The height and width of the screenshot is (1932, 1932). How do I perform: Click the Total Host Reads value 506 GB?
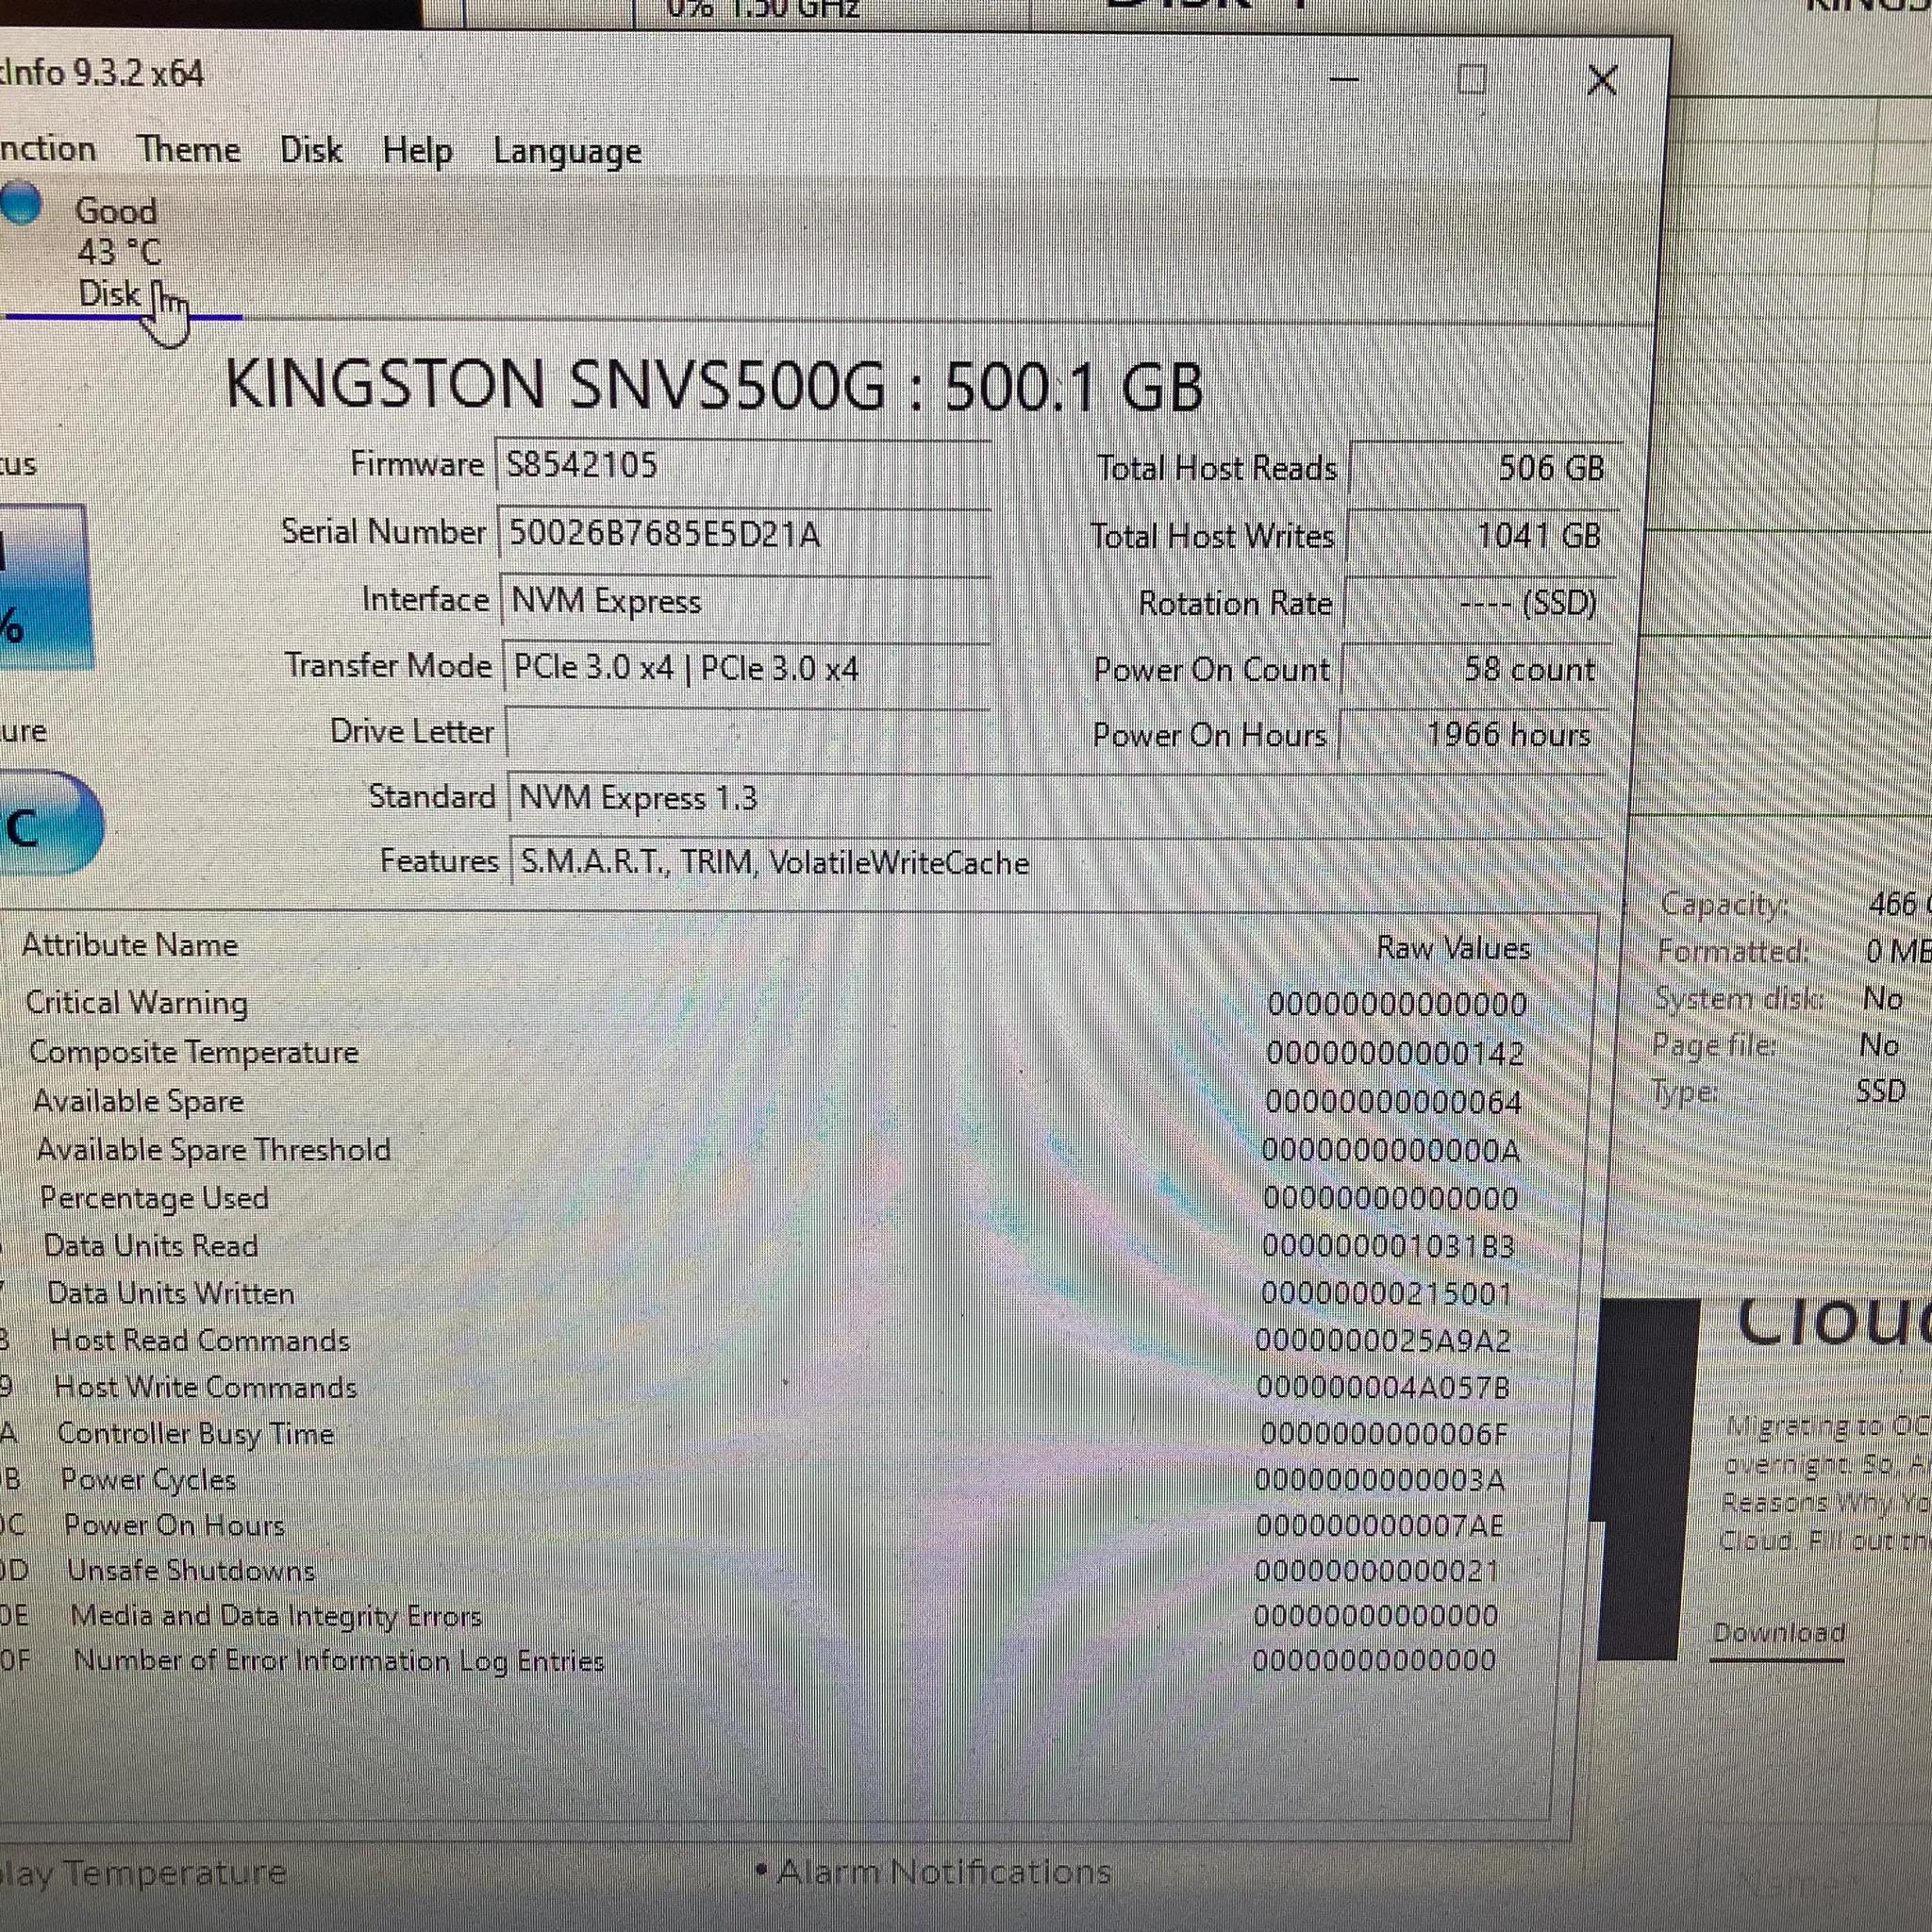(x=1484, y=468)
